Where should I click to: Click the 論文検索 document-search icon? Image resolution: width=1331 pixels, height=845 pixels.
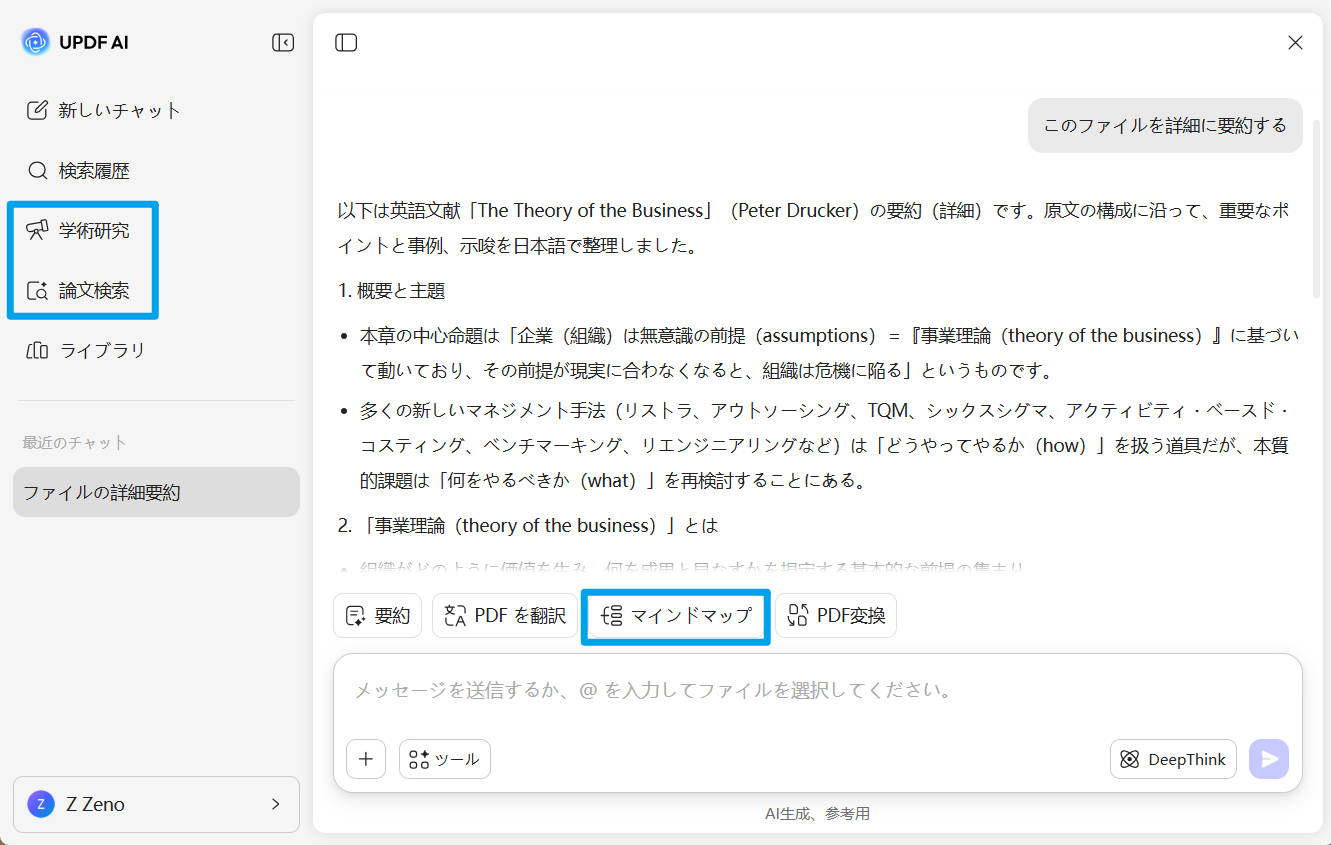point(37,291)
